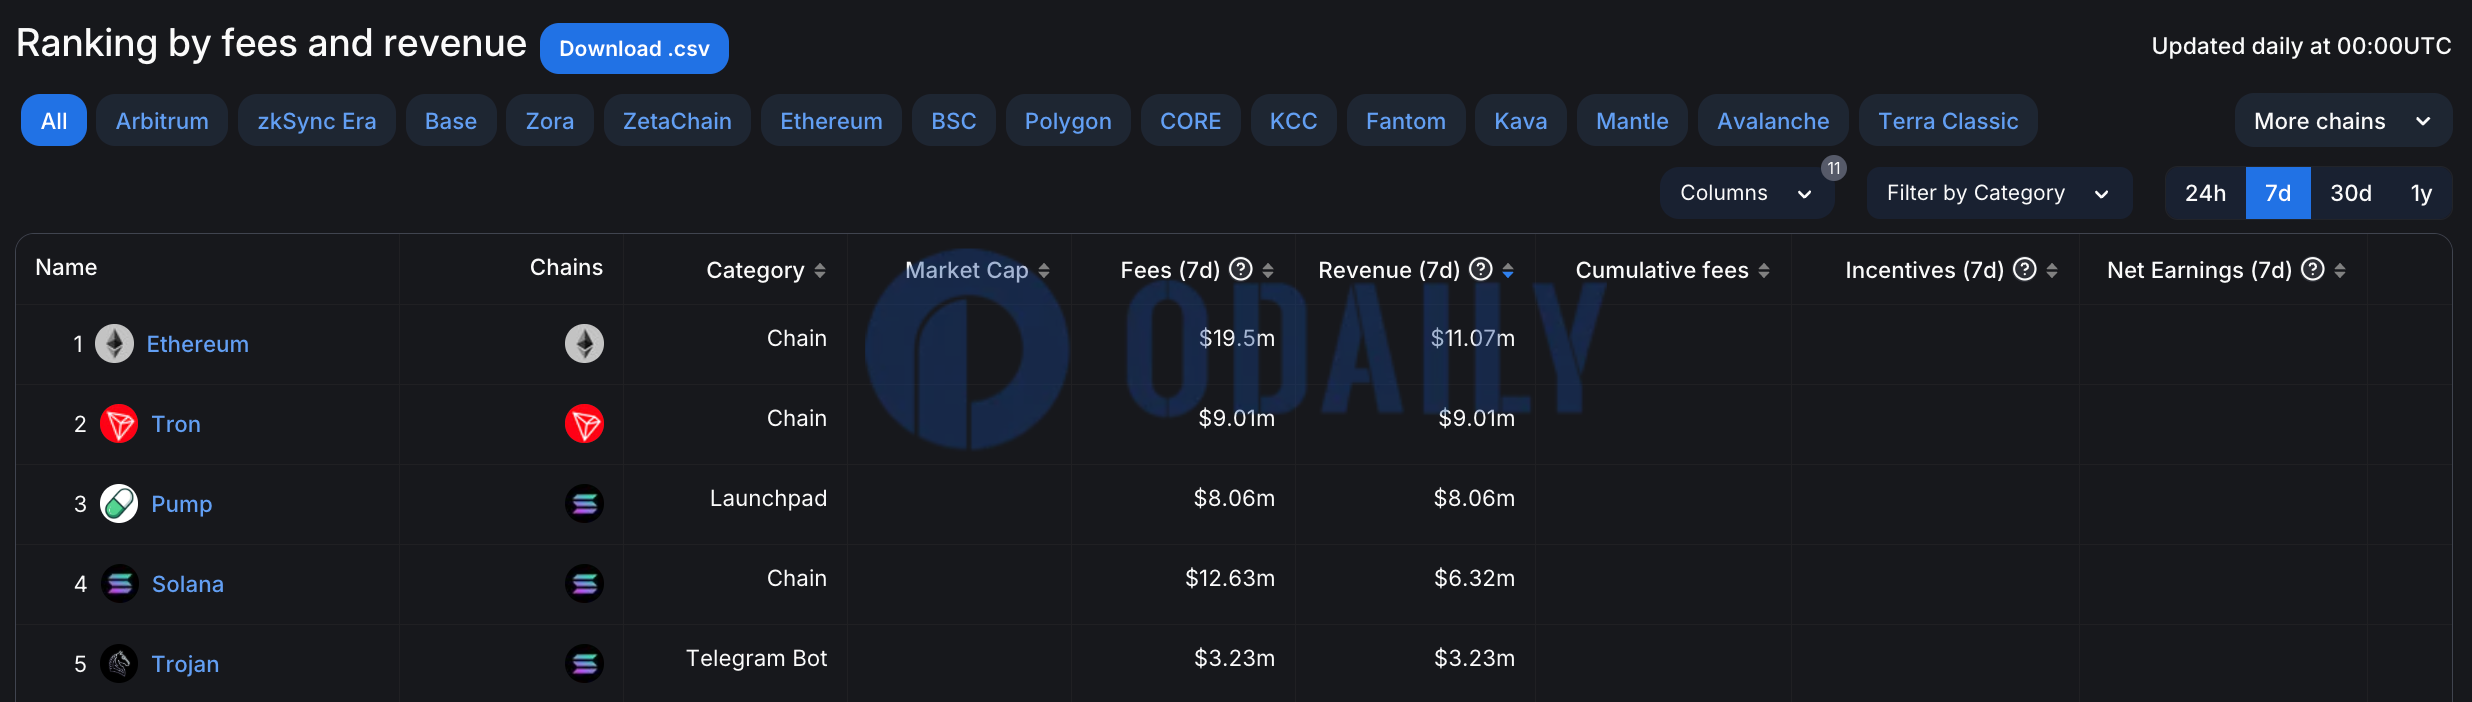Select the Polygon chain tab

1067,121
